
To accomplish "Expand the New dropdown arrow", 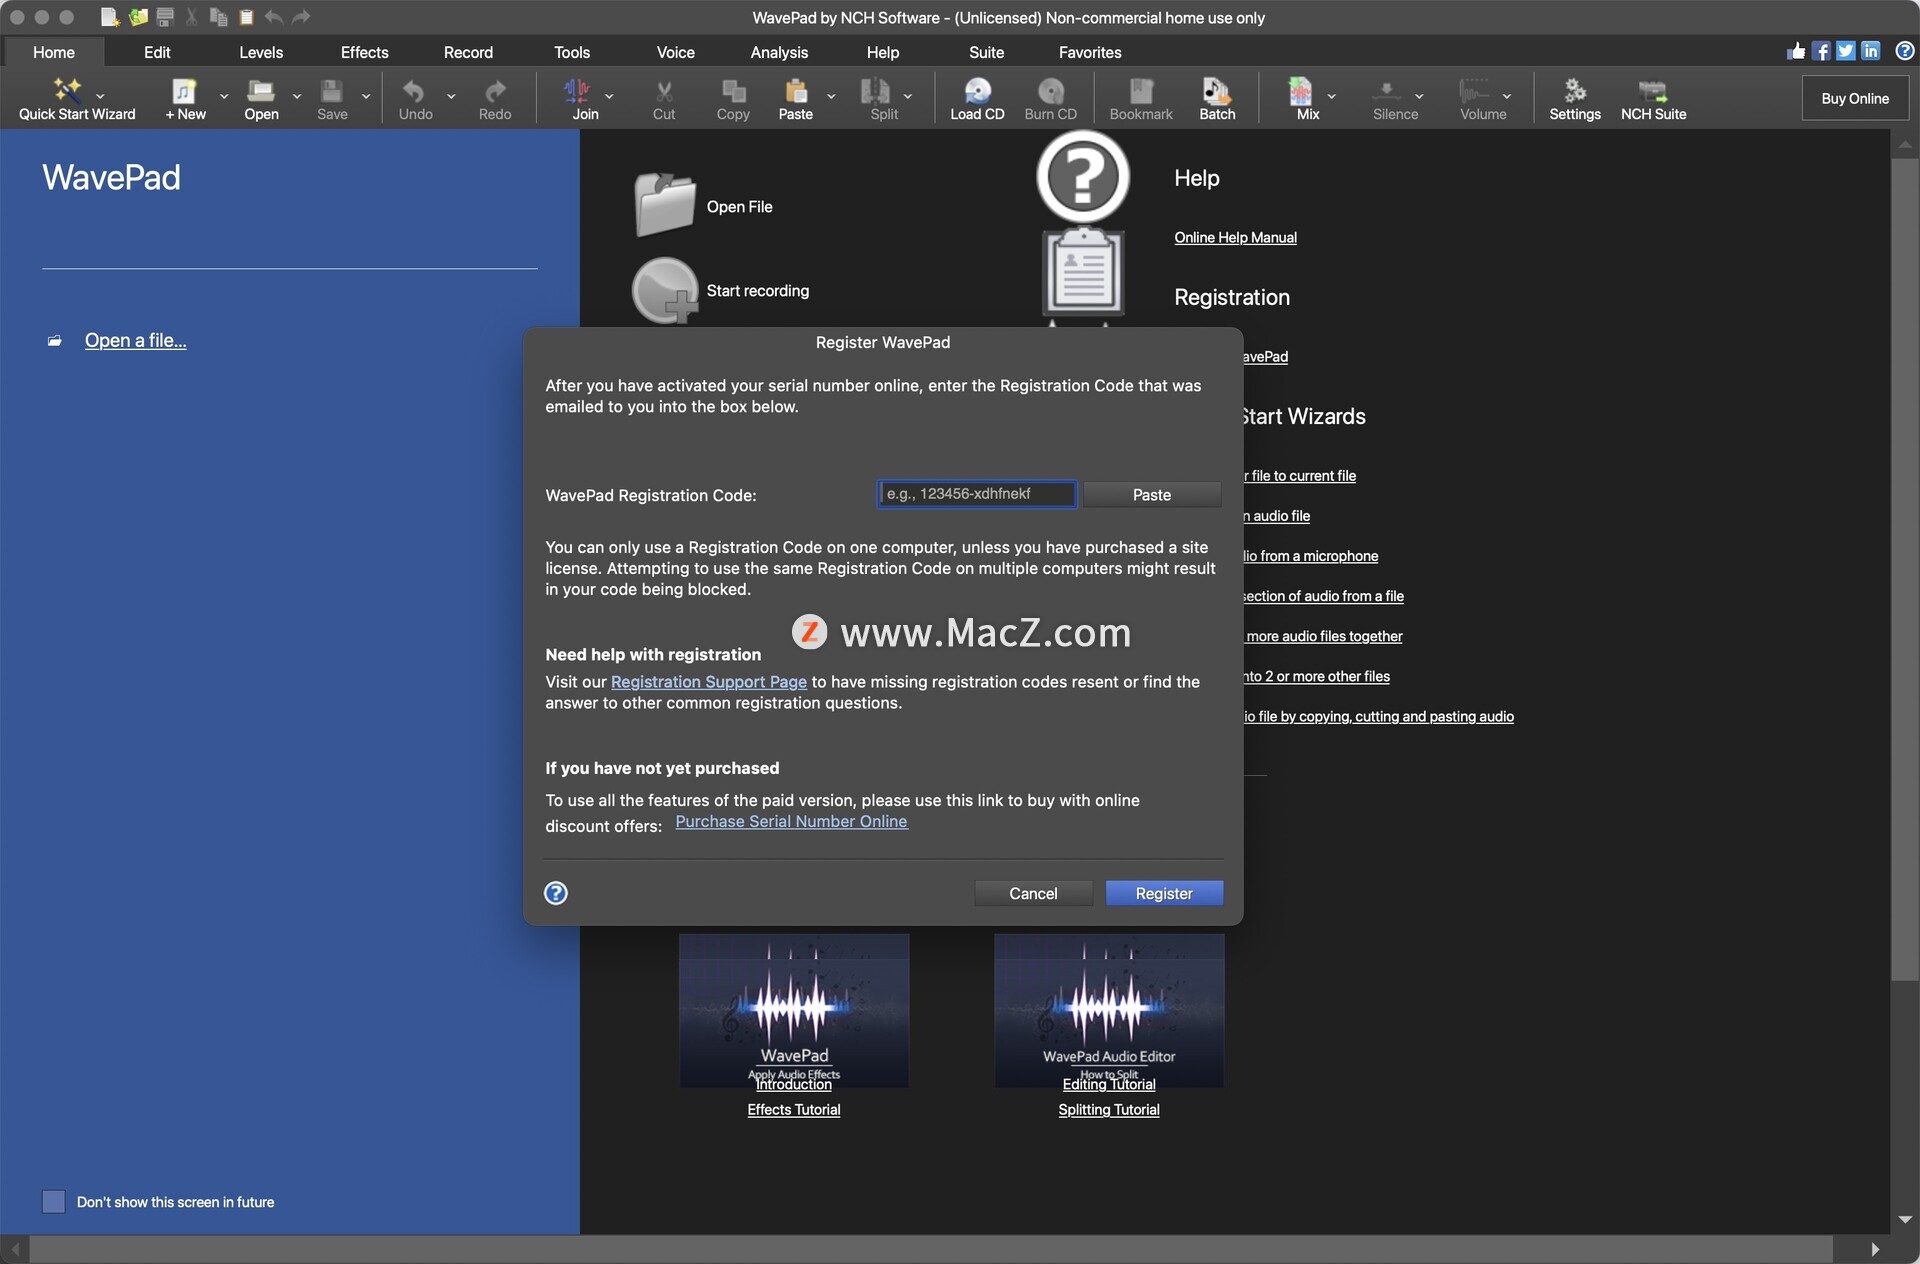I will [224, 96].
